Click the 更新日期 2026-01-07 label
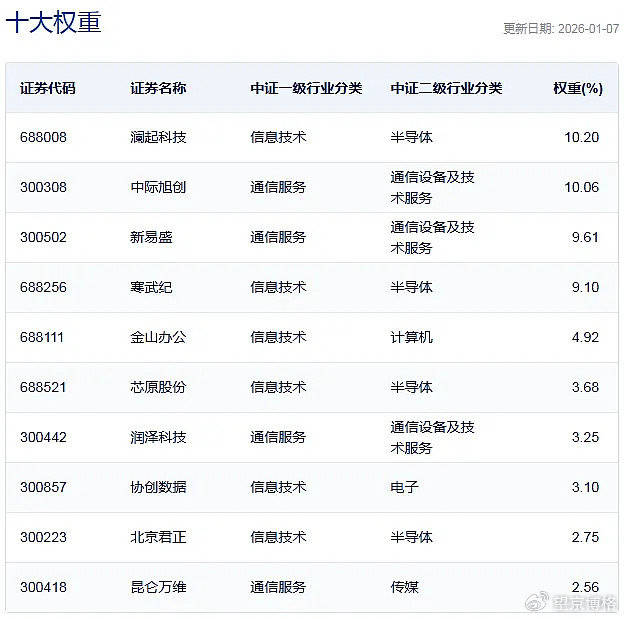This screenshot has width=624, height=619. pyautogui.click(x=560, y=29)
